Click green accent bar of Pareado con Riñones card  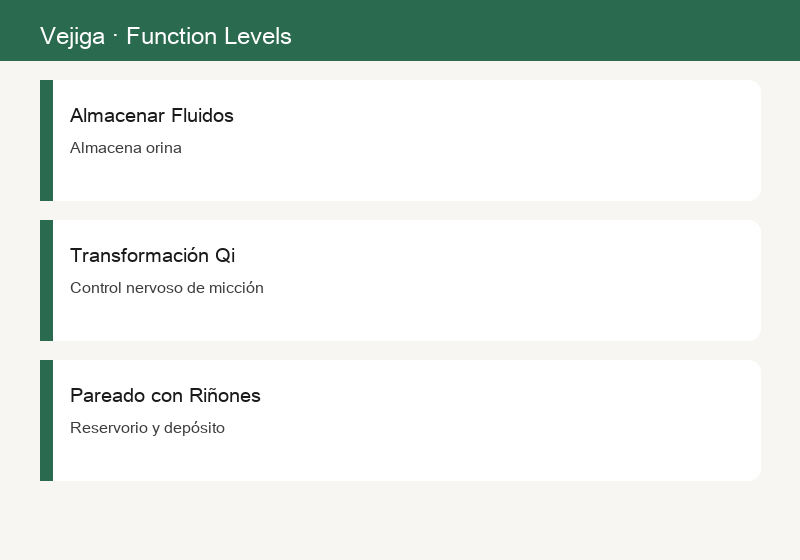[46, 420]
